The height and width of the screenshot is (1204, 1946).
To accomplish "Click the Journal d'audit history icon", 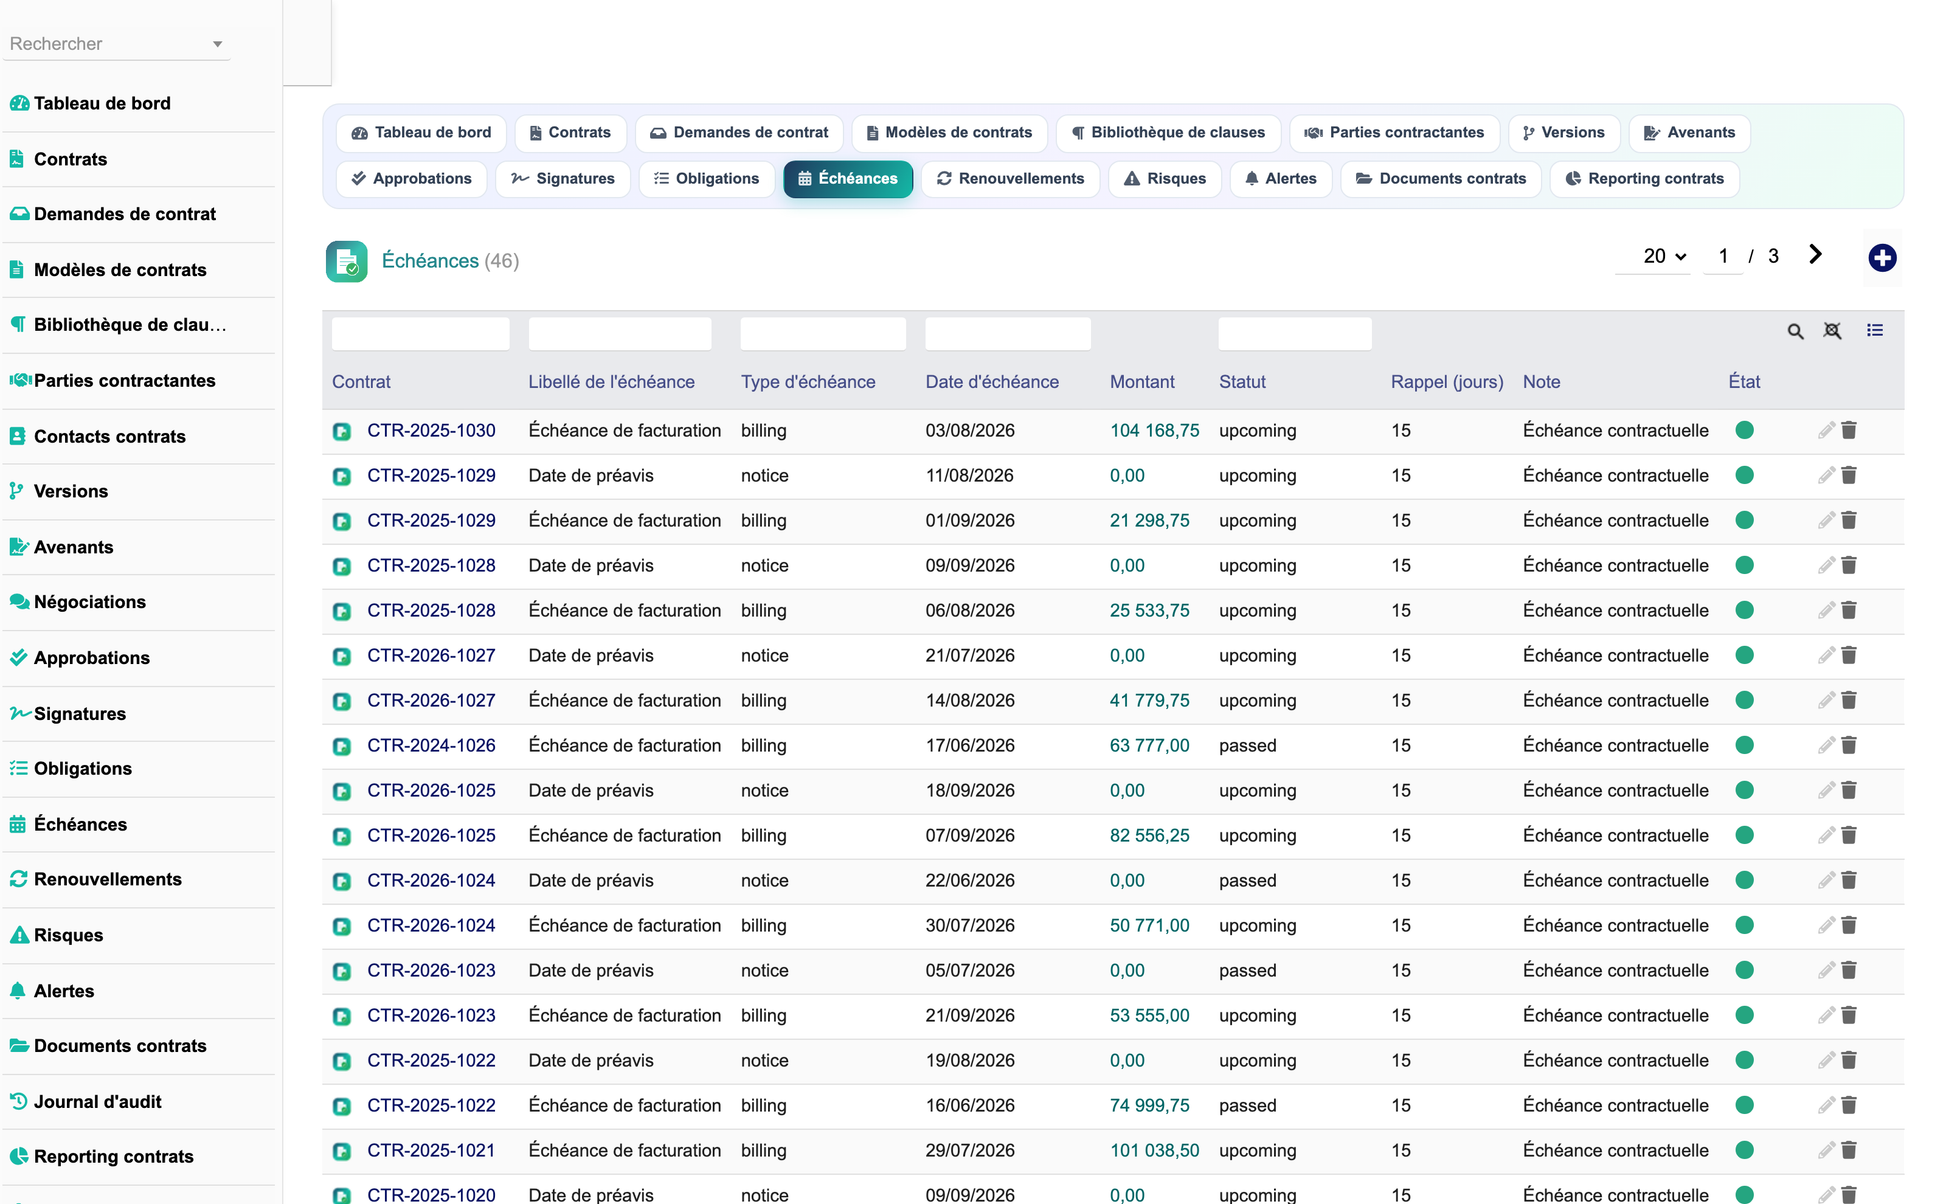I will tap(18, 1101).
